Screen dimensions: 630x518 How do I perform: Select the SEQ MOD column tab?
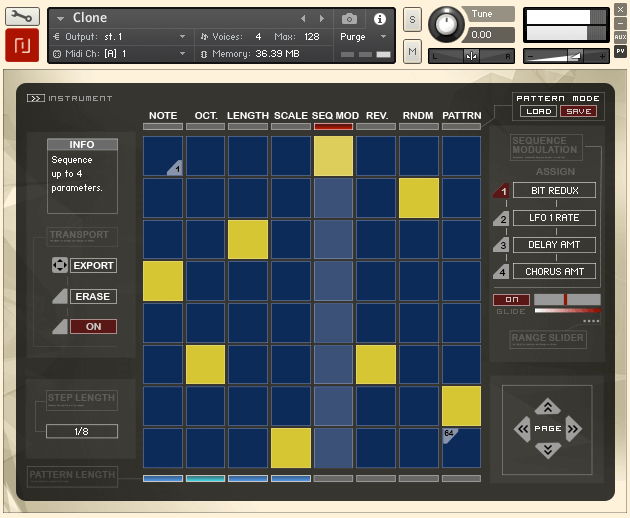[334, 116]
